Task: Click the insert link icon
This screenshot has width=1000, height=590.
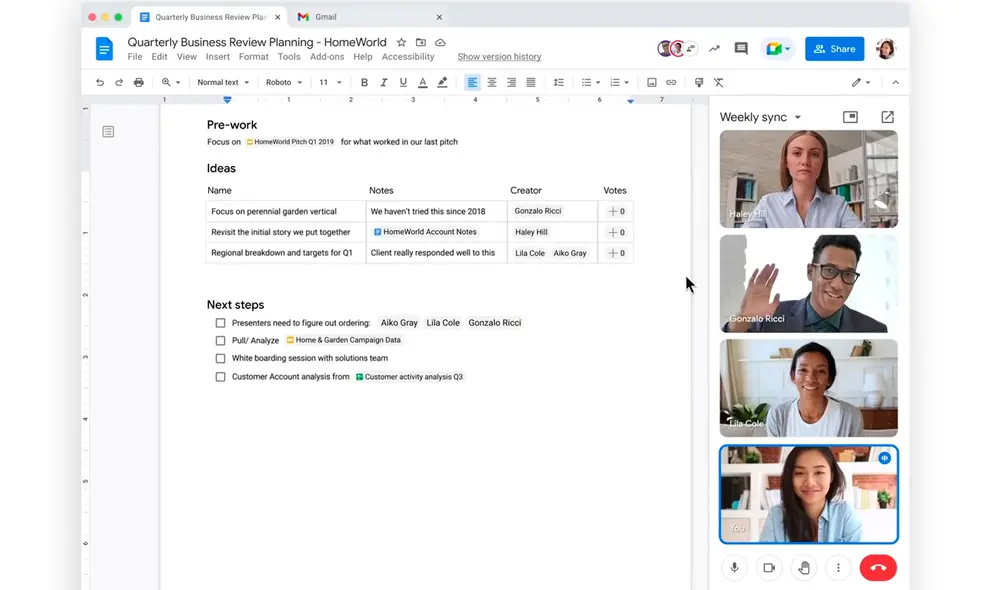Action: (671, 82)
